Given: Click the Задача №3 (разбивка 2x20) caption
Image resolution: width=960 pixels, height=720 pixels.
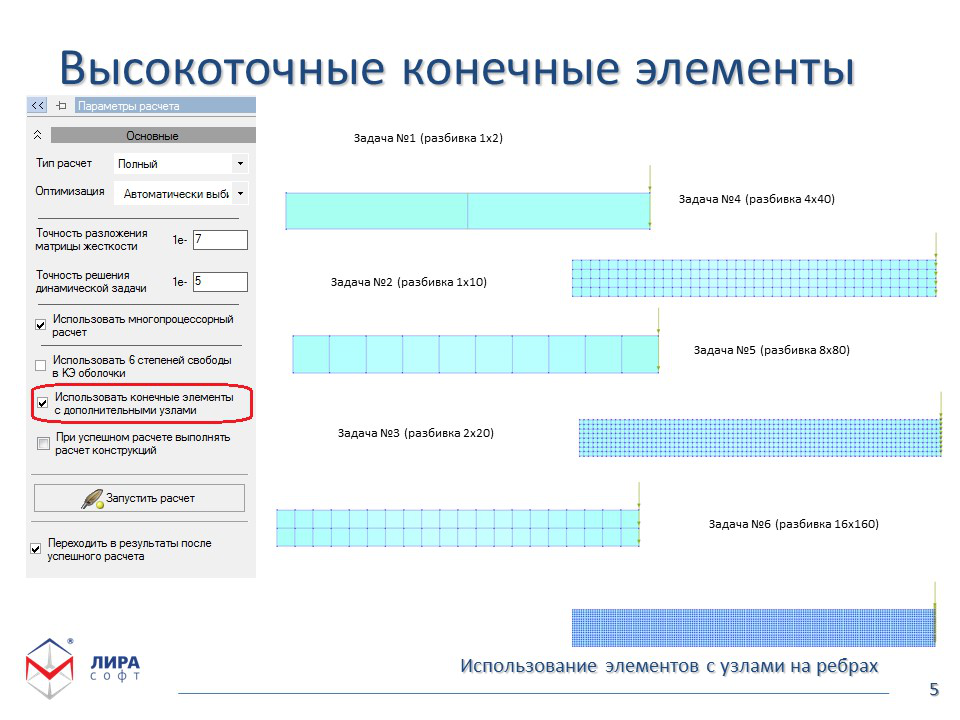Looking at the screenshot, I should point(416,433).
